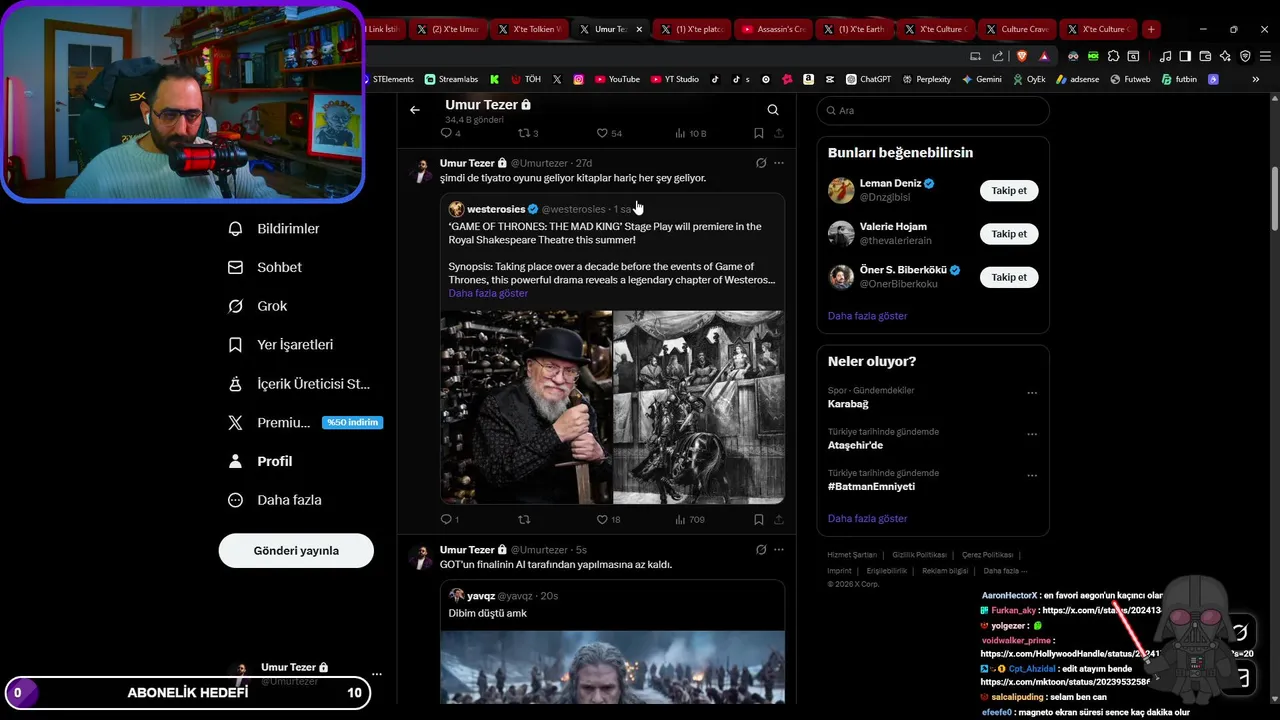Open options for the #BatmanEmniyeti trend
1280x720 pixels.
pos(1032,475)
